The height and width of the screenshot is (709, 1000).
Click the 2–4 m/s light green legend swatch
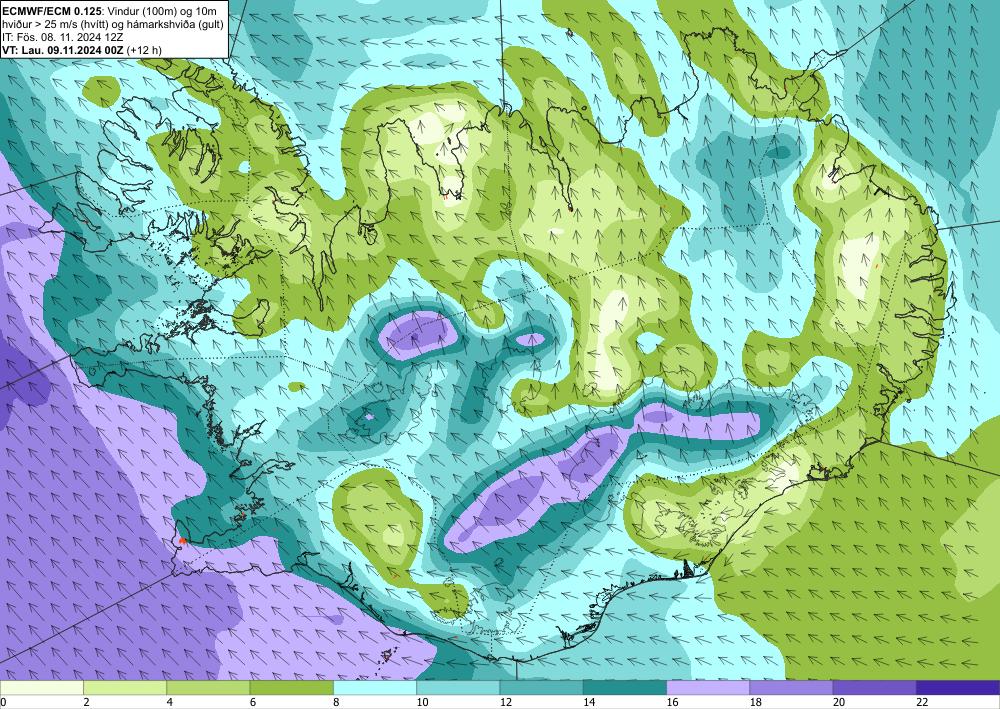(125, 688)
